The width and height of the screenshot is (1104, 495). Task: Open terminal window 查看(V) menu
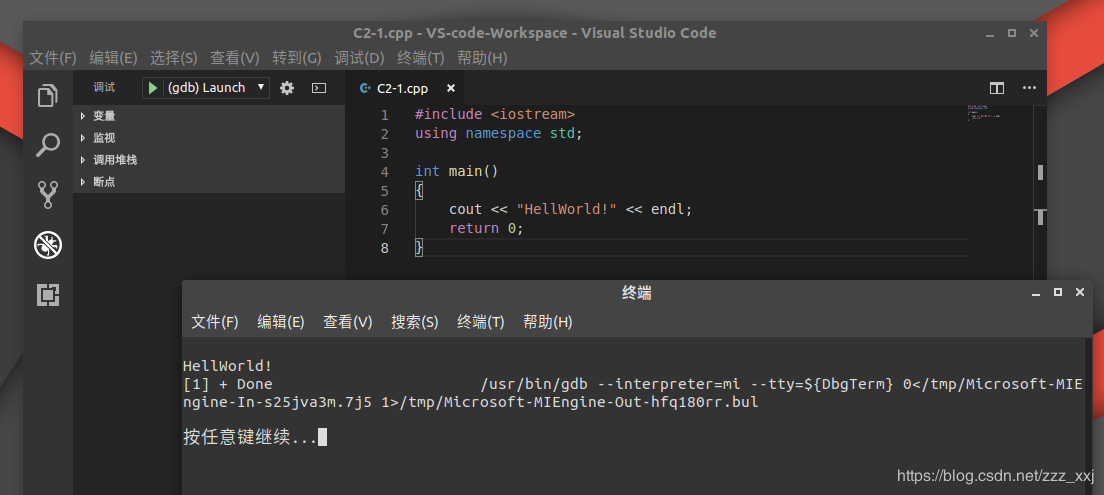348,322
